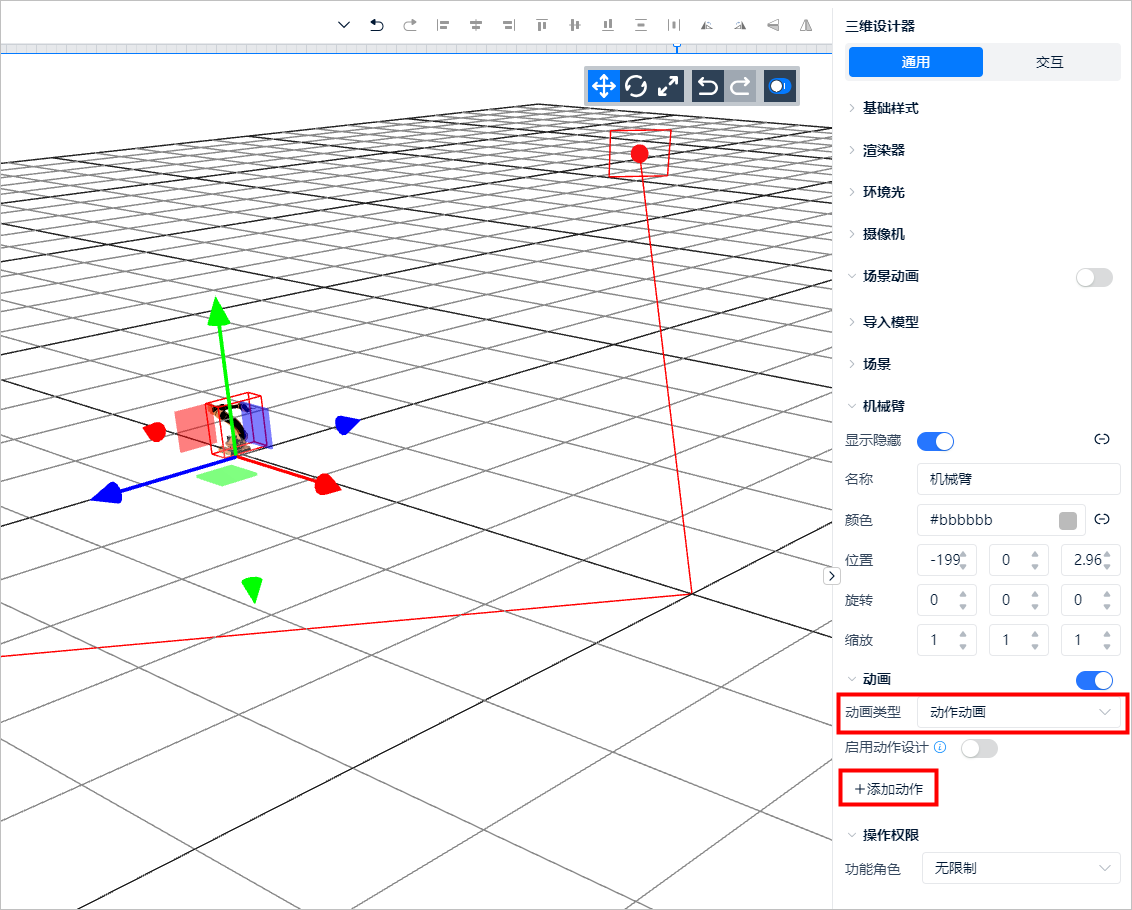This screenshot has height=910, width=1132.
Task: Open the gray color swatch picker
Action: [x=1068, y=520]
